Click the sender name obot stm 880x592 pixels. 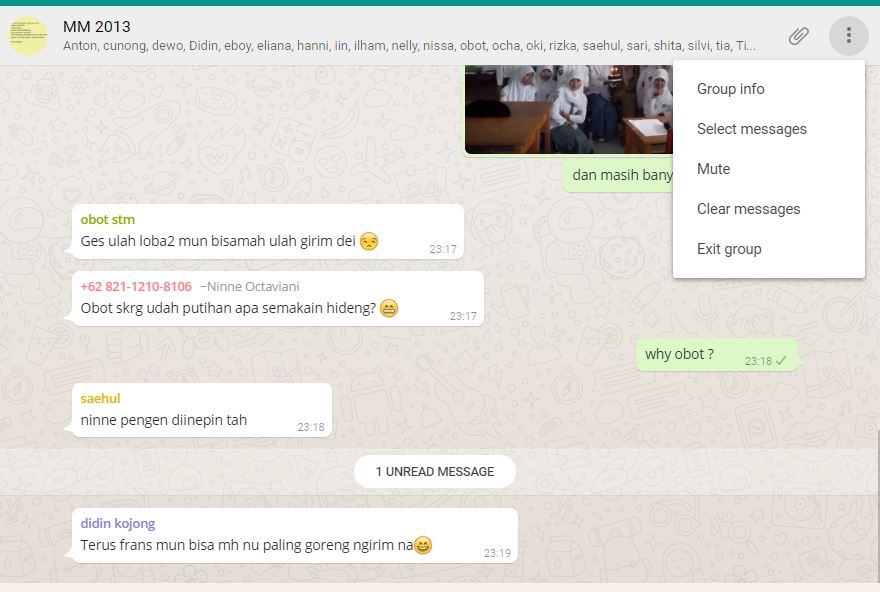[108, 219]
